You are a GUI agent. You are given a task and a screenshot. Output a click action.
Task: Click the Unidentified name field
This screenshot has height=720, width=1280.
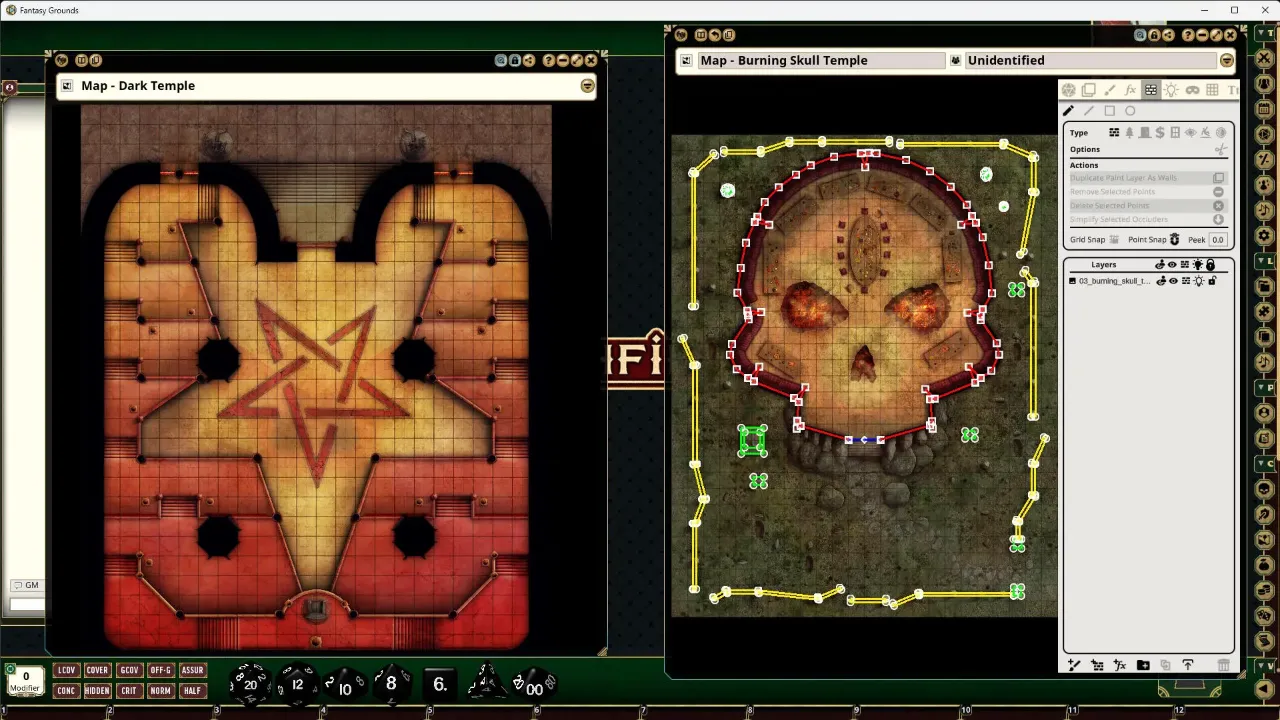[1090, 60]
